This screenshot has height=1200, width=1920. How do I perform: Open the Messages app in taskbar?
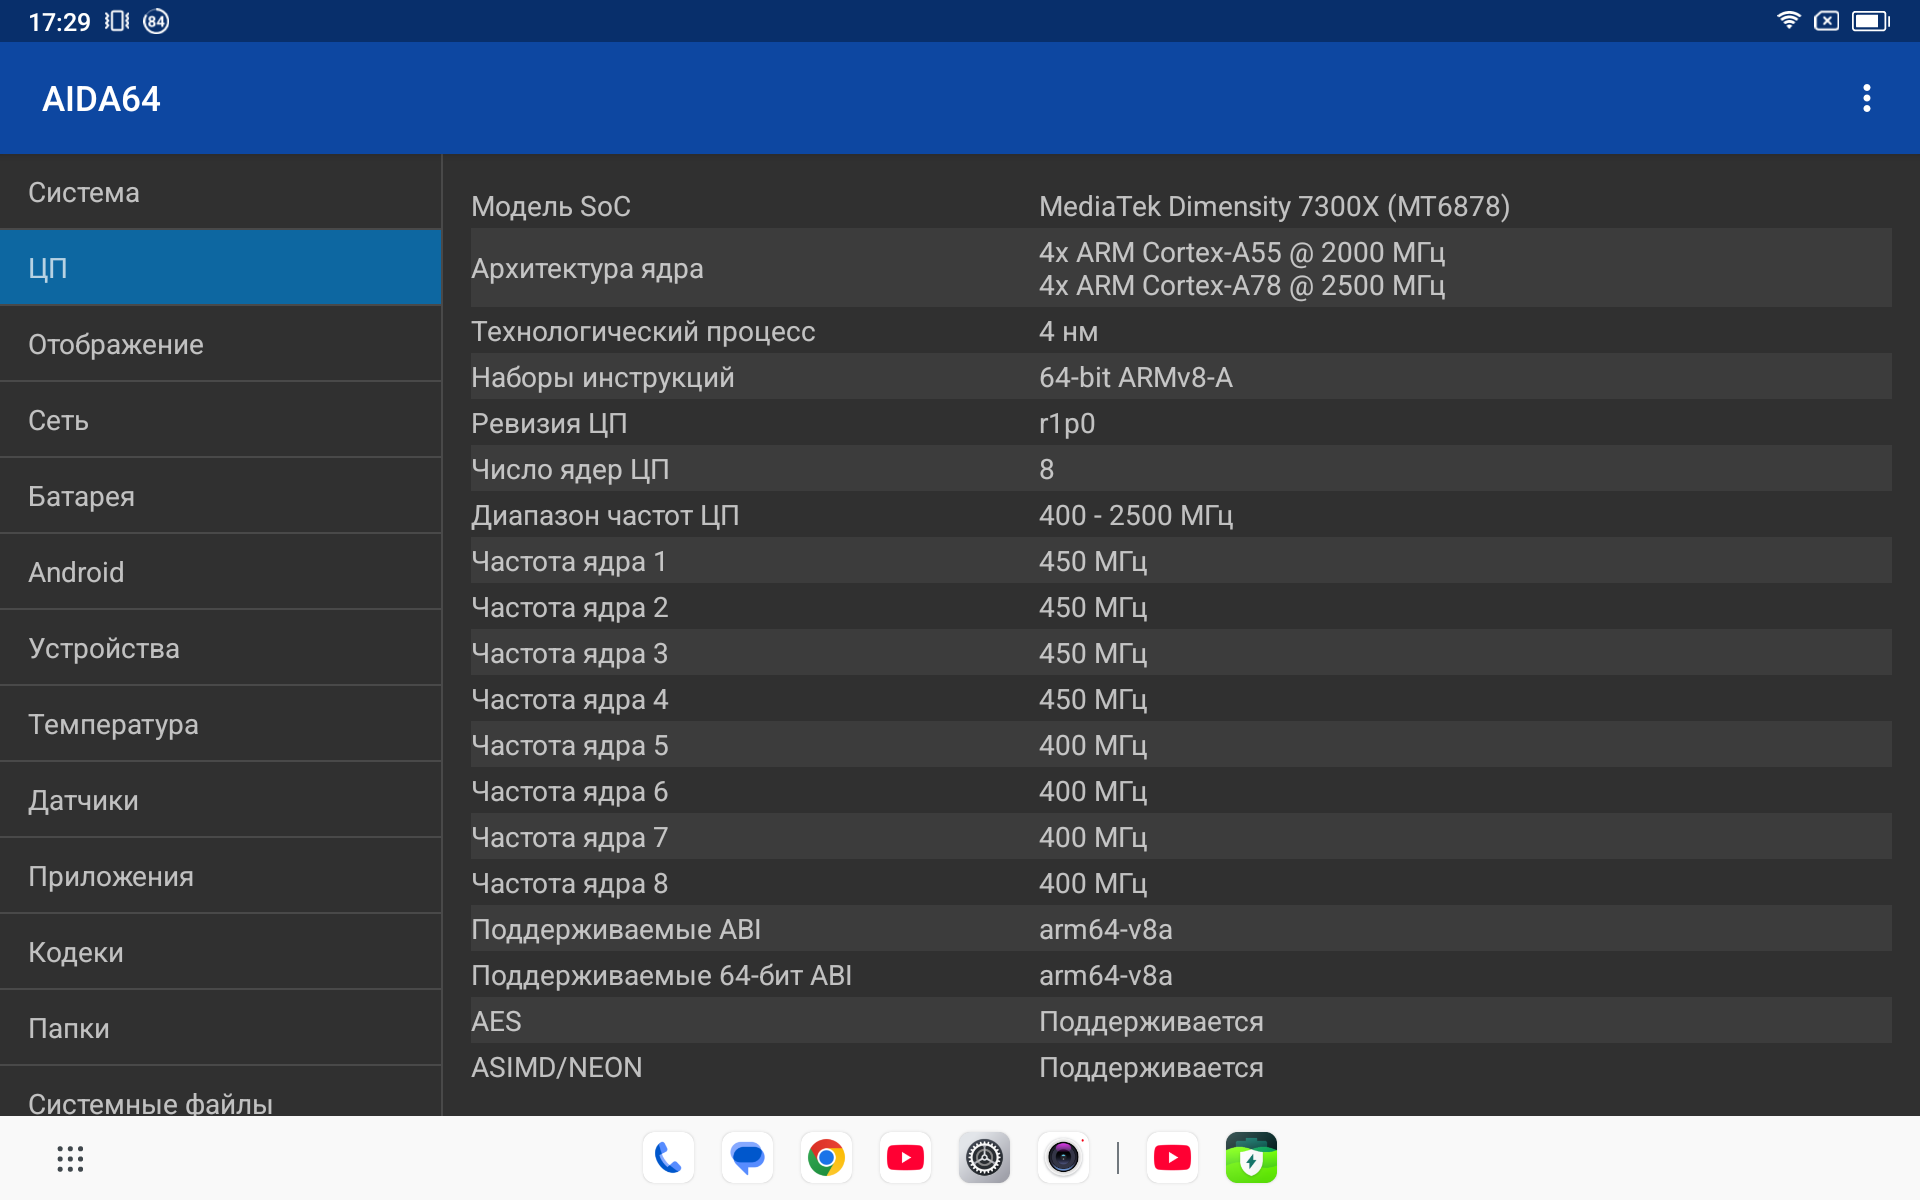pos(747,1158)
